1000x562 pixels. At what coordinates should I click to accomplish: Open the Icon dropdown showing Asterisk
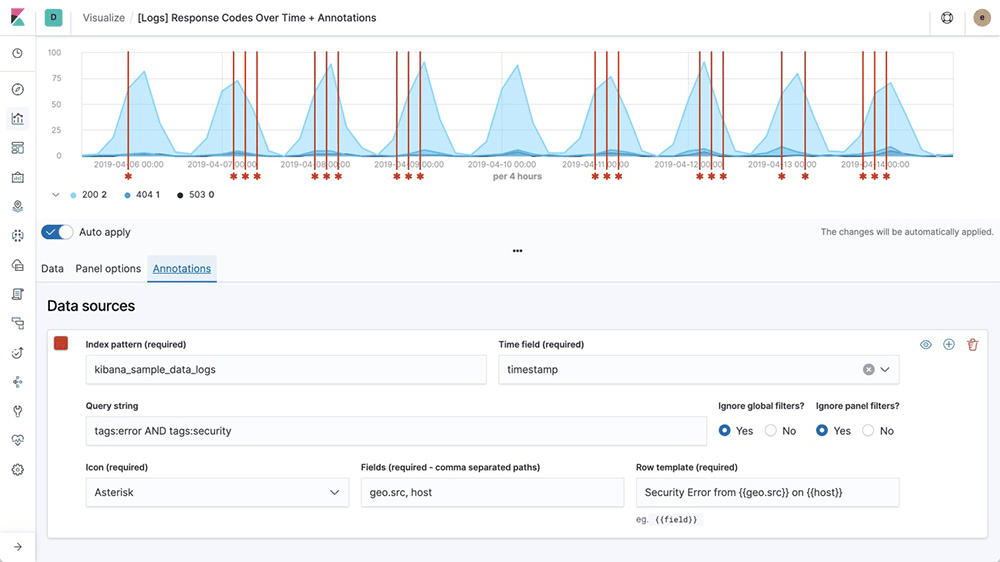(216, 493)
